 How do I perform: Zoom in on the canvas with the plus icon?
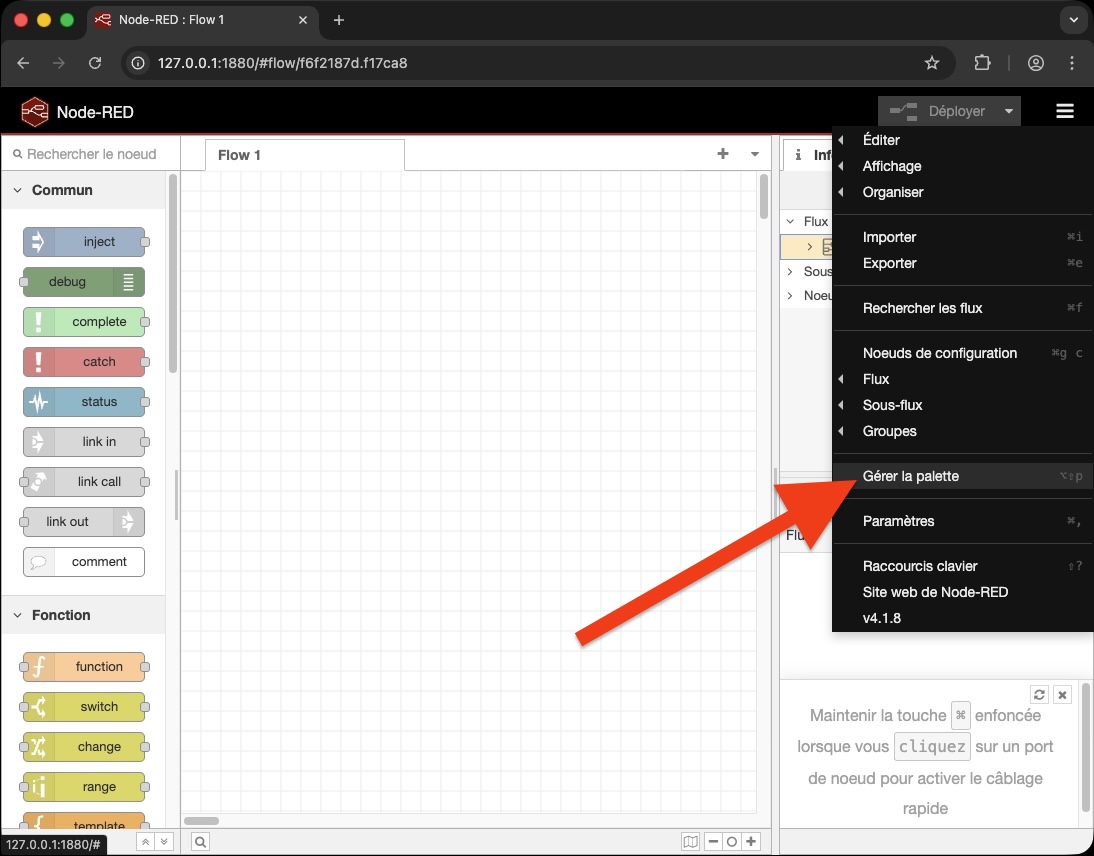[750, 841]
